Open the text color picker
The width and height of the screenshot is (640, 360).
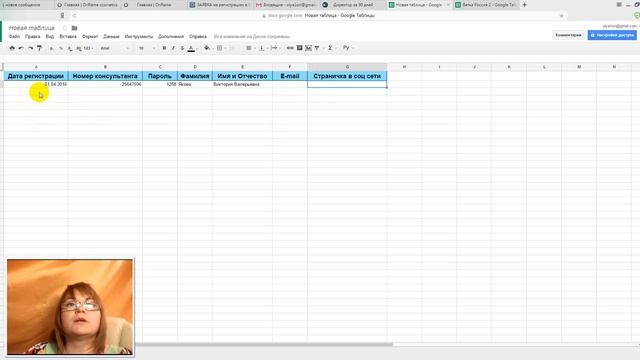pyautogui.click(x=191, y=48)
